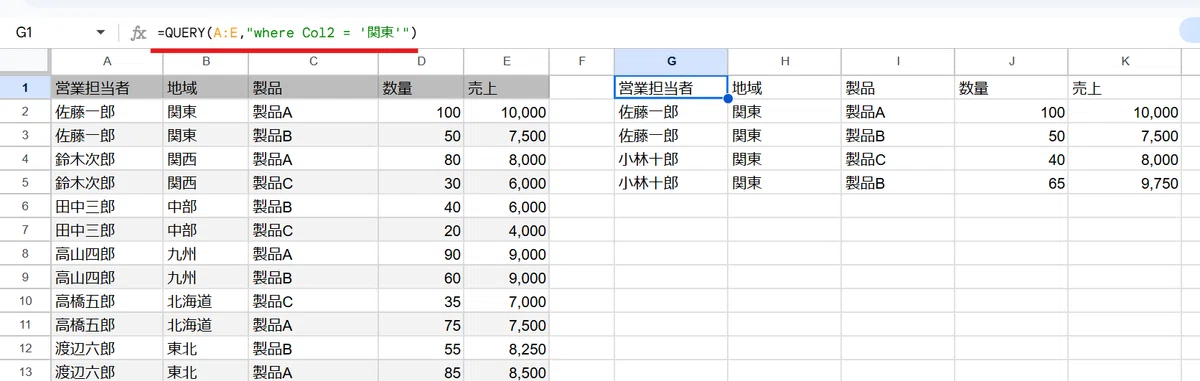Viewport: 1200px width, 381px height.
Task: Click cell B6 '中部'
Action: (205, 206)
